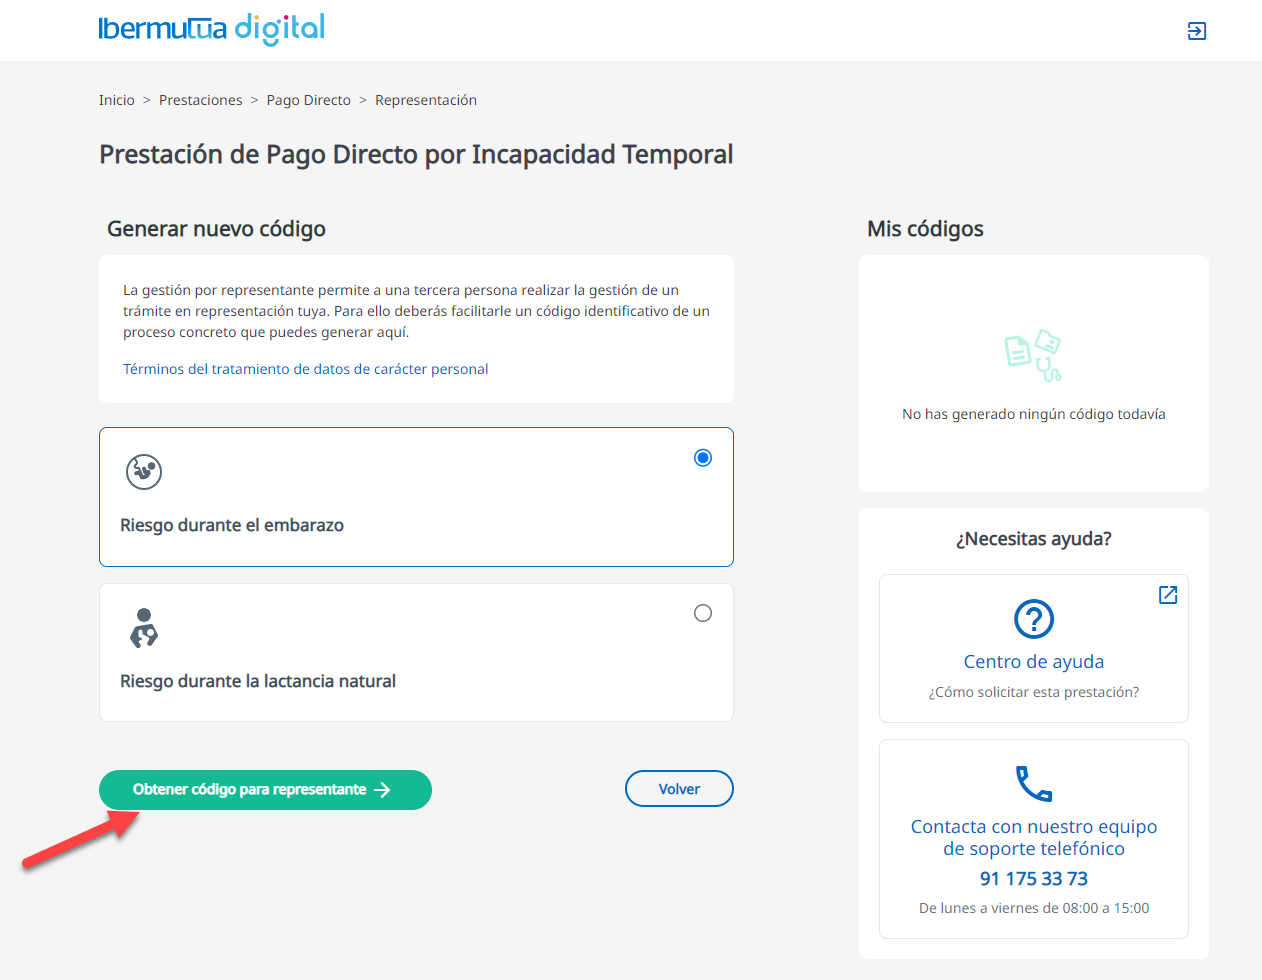1262x980 pixels.
Task: Click Contacta con nuestro equipo de soporte telefónico
Action: [1033, 838]
